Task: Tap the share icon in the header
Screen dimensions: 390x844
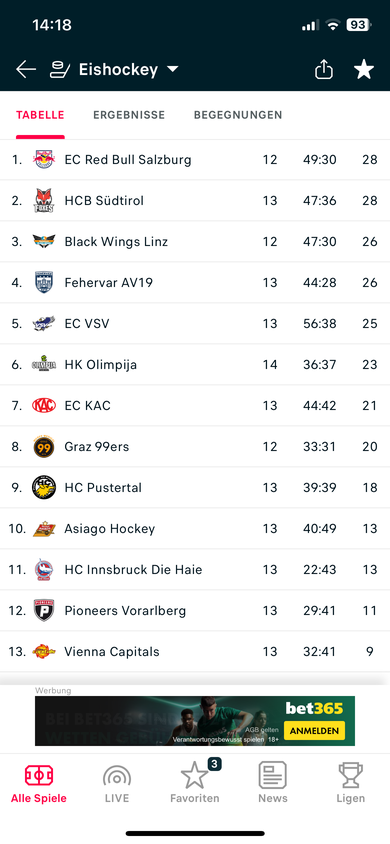Action: 324,69
